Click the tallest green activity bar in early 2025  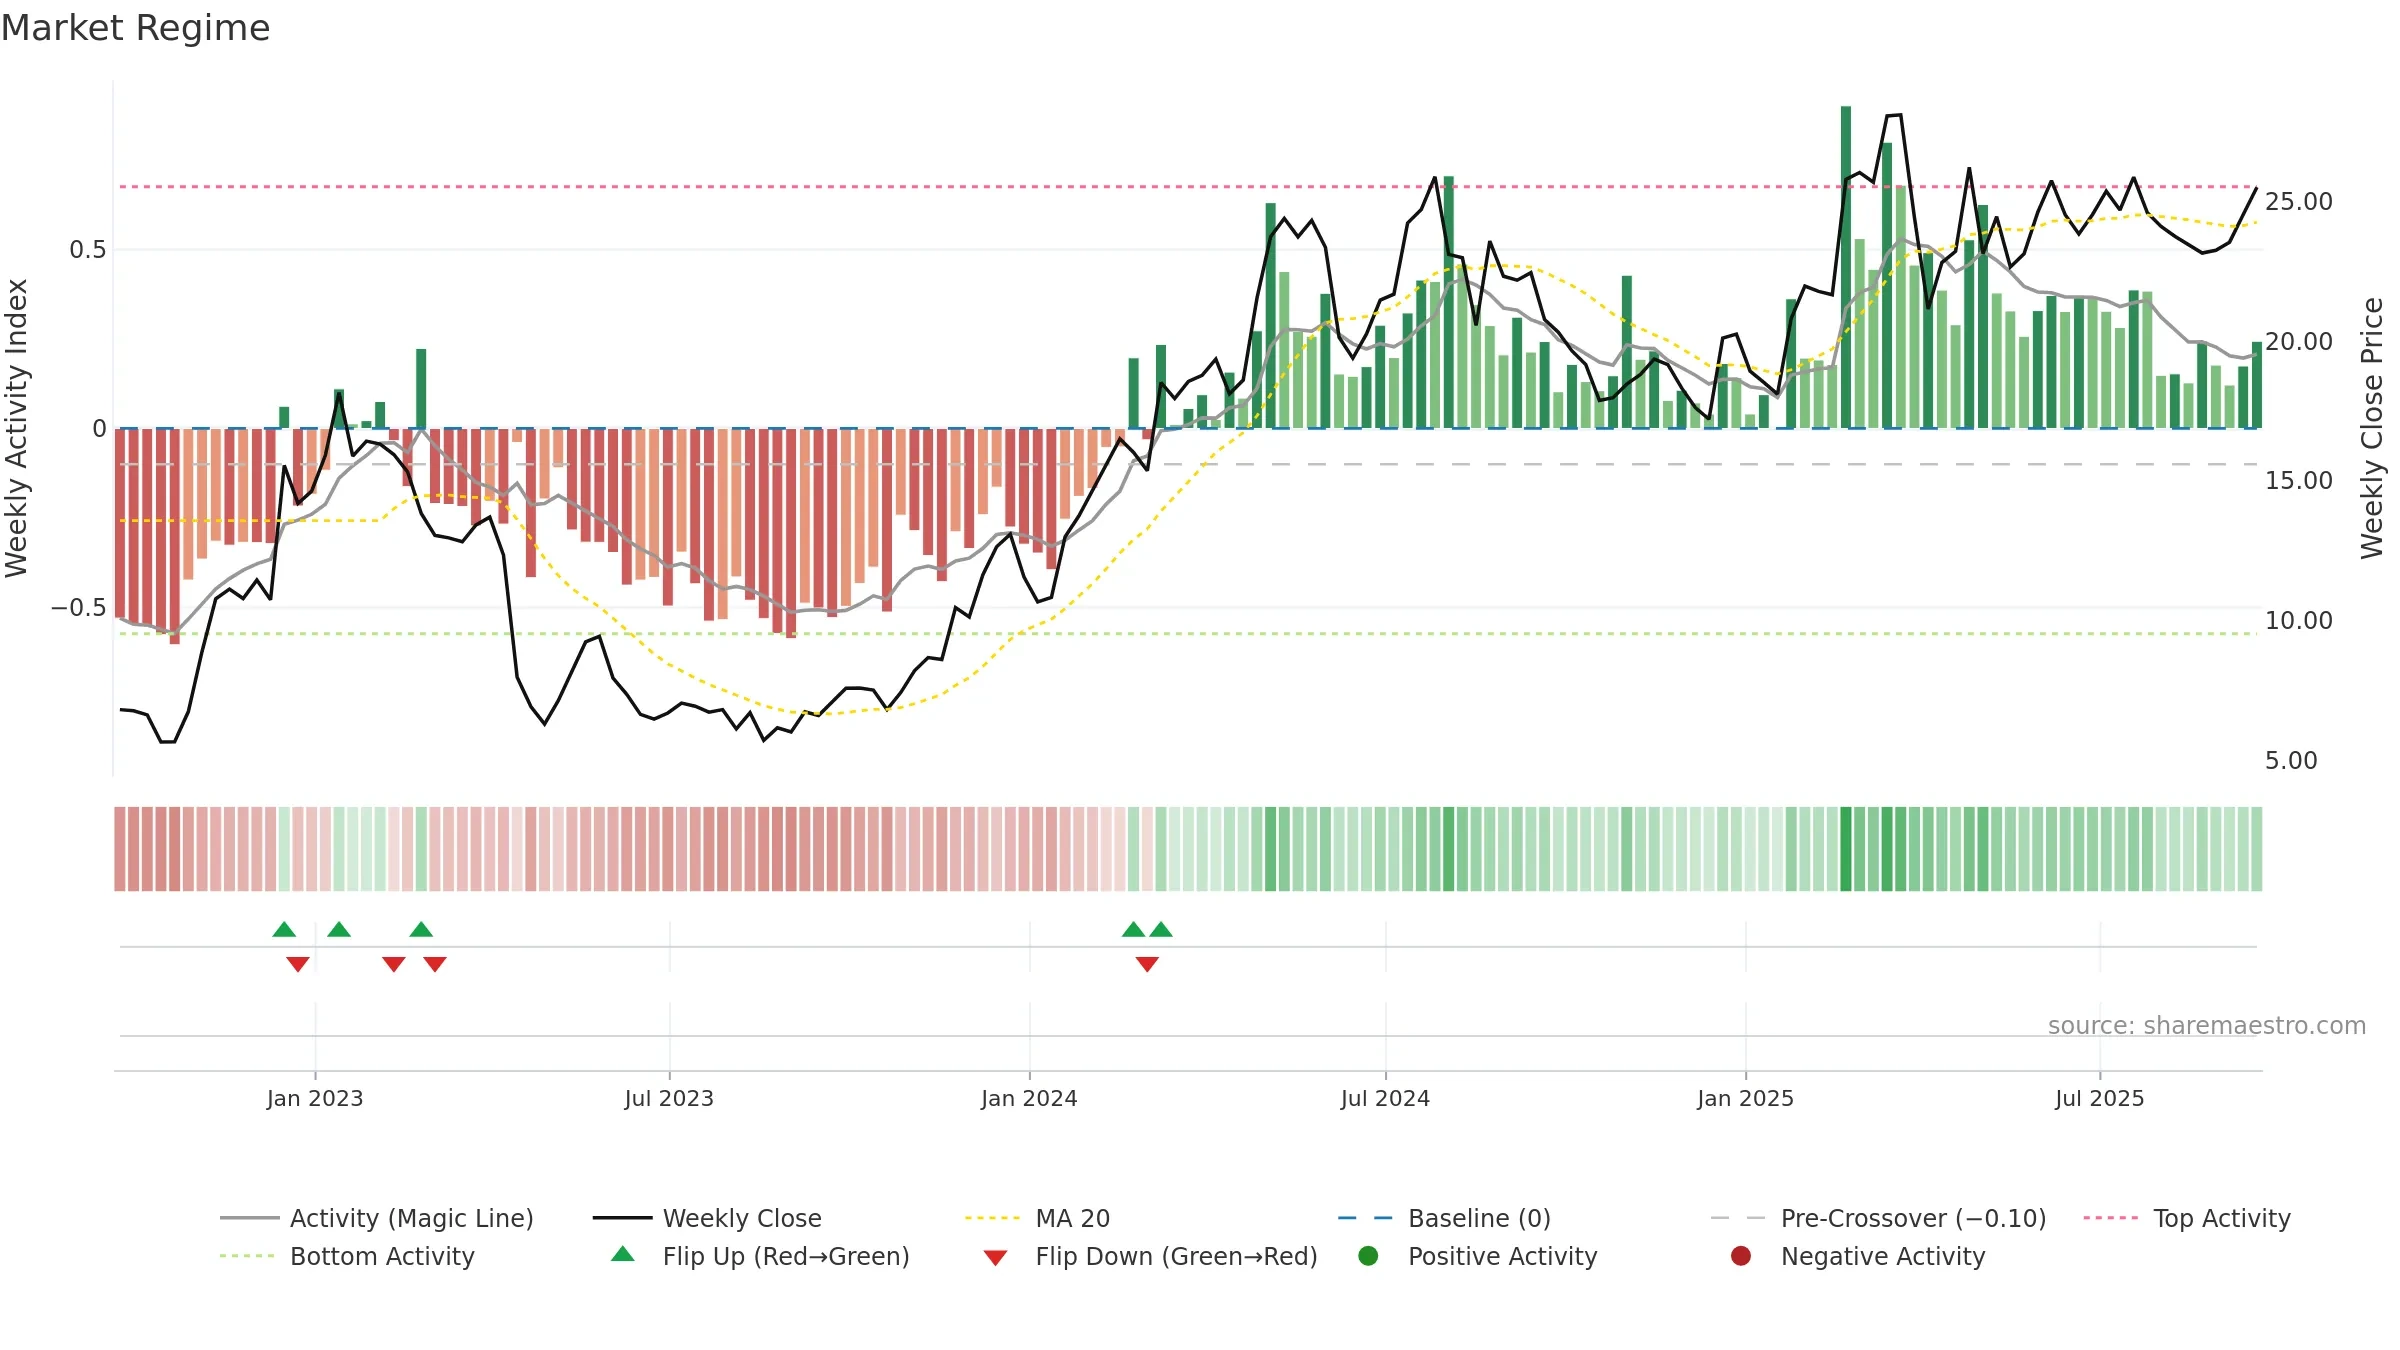[x=1846, y=267]
